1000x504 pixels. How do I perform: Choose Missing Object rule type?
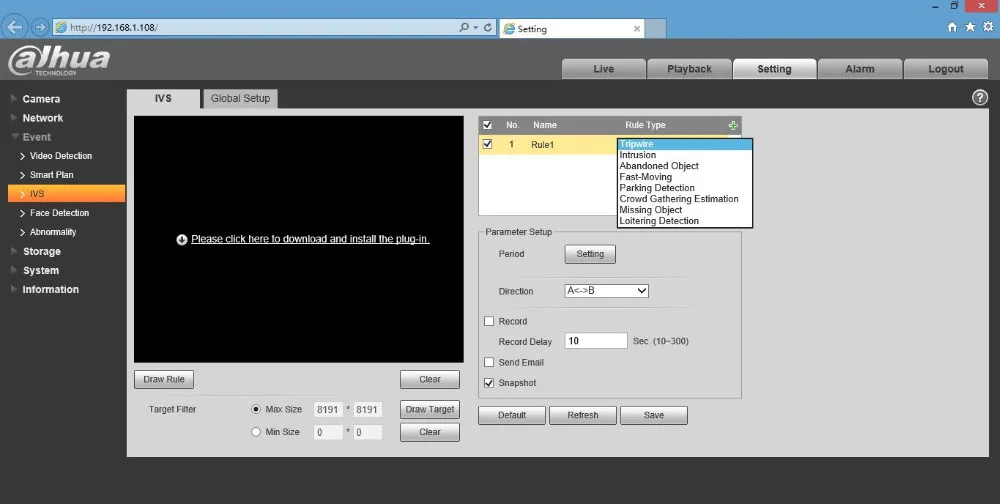click(x=685, y=210)
